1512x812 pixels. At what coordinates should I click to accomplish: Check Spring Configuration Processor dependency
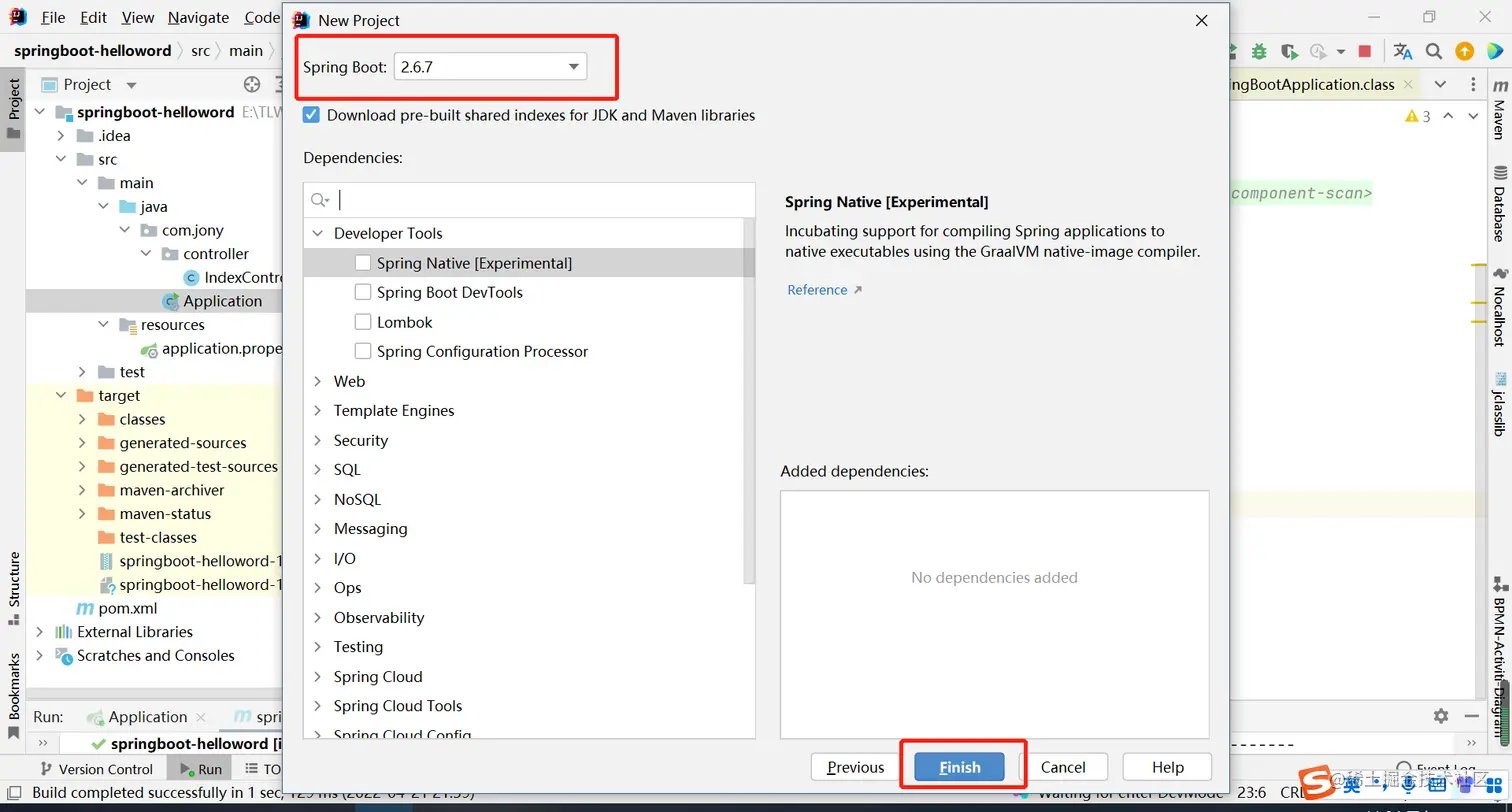tap(363, 351)
